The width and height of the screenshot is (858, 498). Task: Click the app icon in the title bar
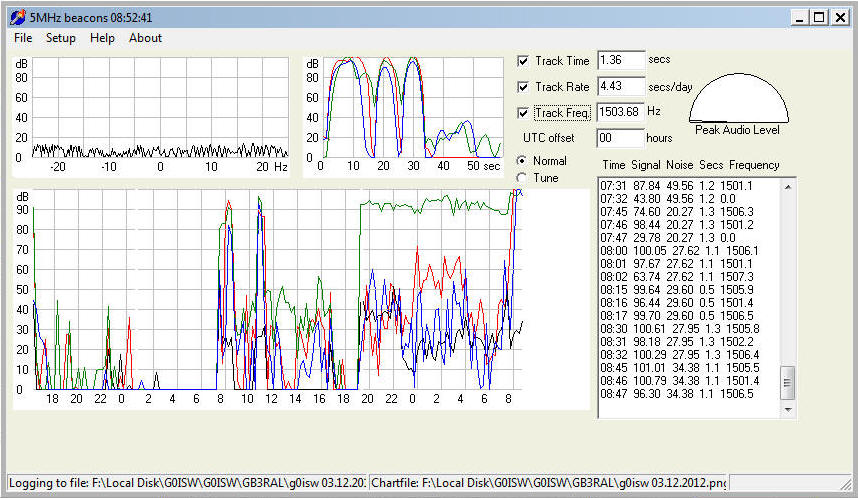click(x=17, y=17)
